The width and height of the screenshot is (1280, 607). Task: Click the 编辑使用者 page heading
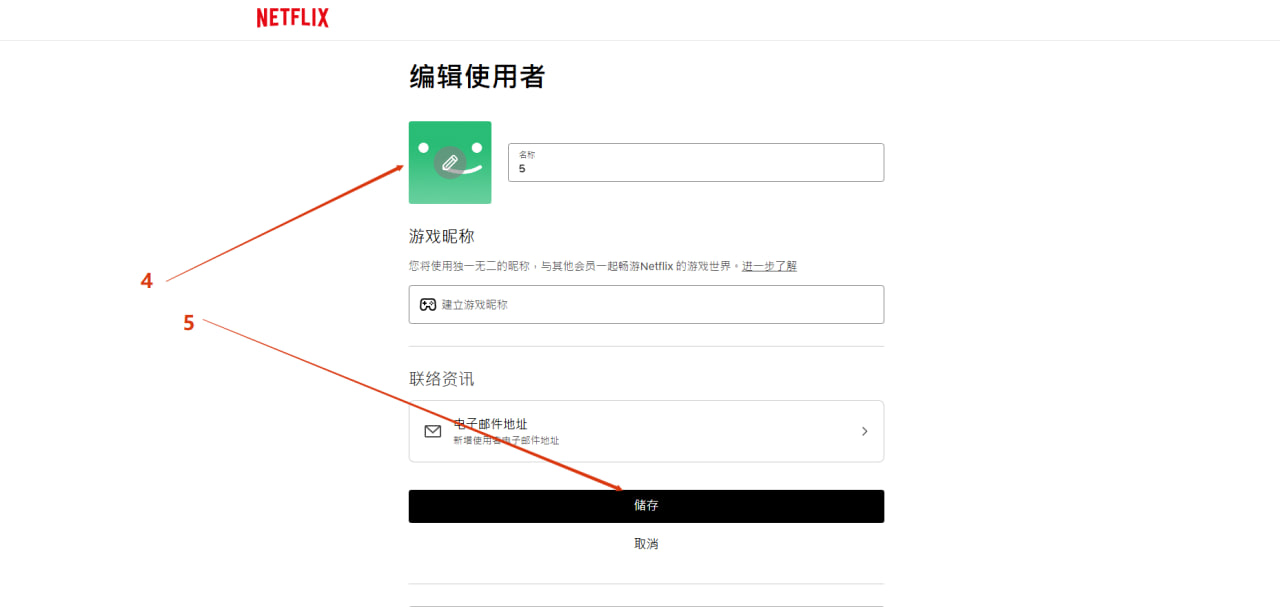click(477, 77)
